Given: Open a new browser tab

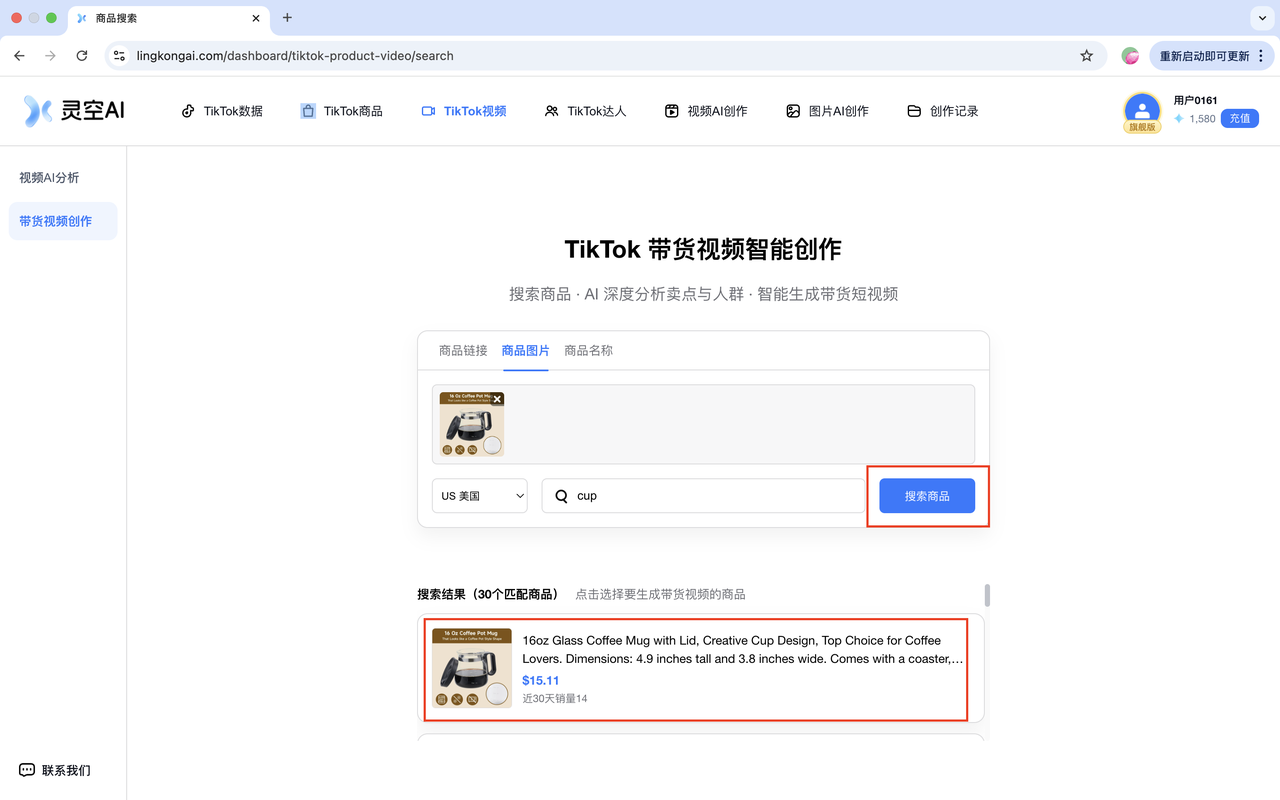Looking at the screenshot, I should 287,18.
